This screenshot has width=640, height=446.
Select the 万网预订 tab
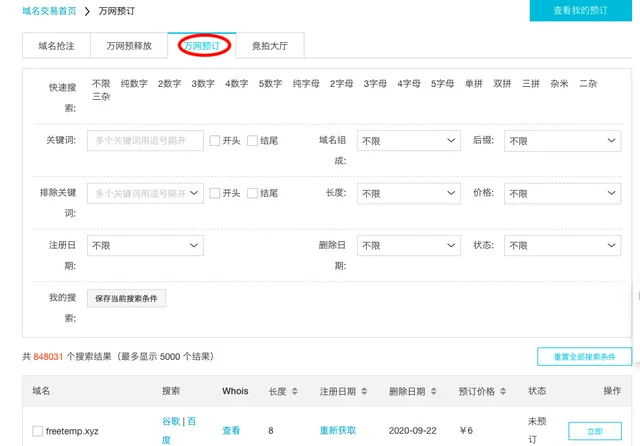tap(202, 46)
